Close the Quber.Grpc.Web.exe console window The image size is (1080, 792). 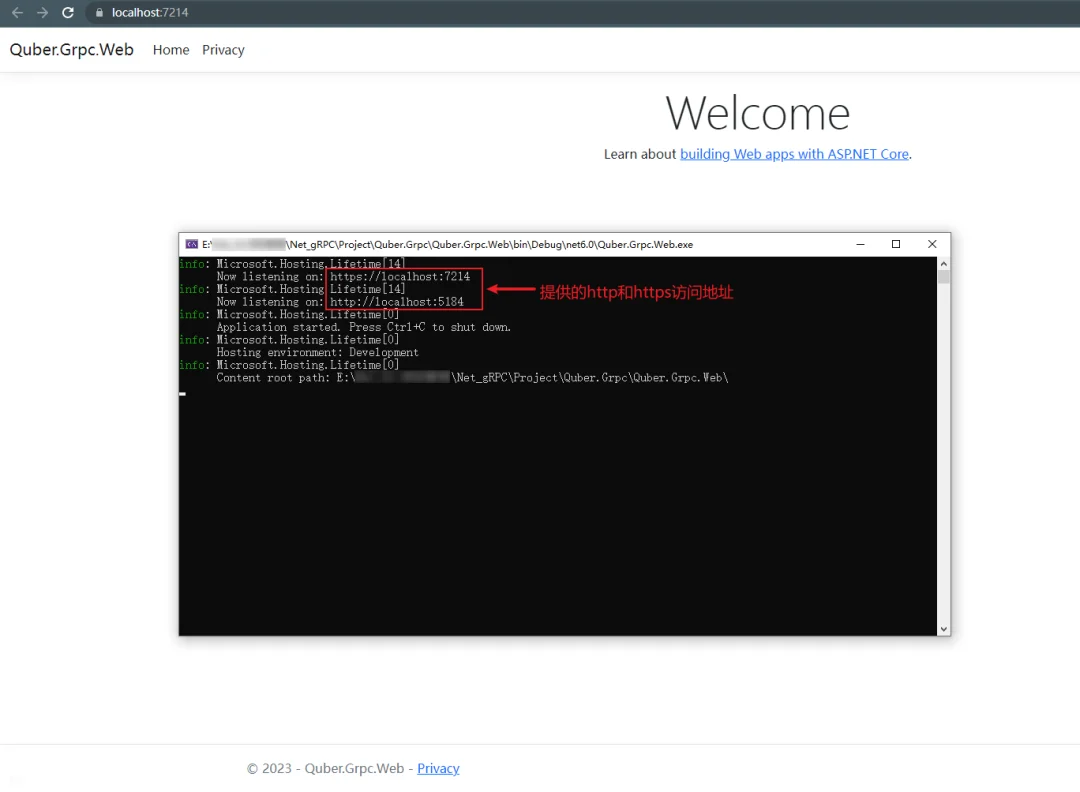(x=932, y=244)
